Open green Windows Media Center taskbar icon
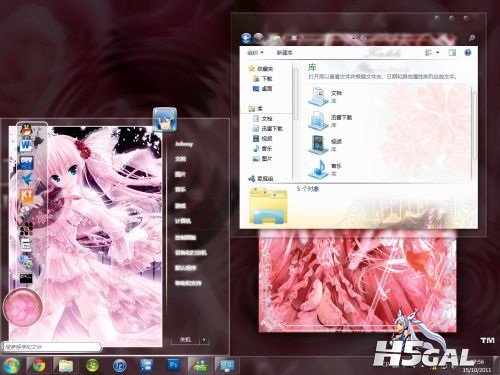 pyautogui.click(x=92, y=366)
